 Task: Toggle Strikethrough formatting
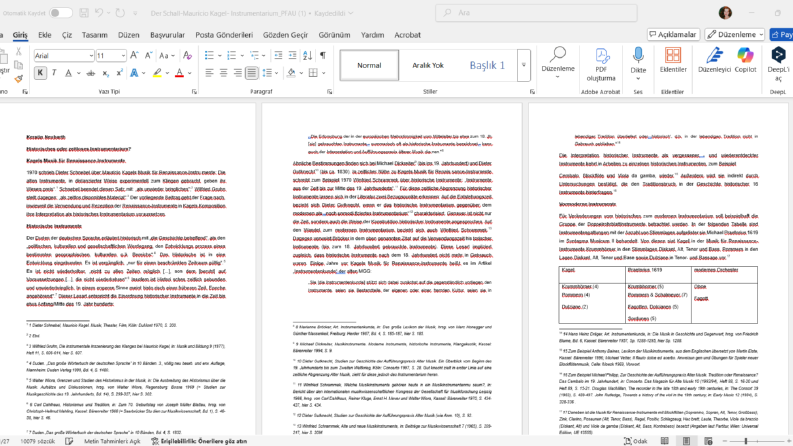(91, 73)
